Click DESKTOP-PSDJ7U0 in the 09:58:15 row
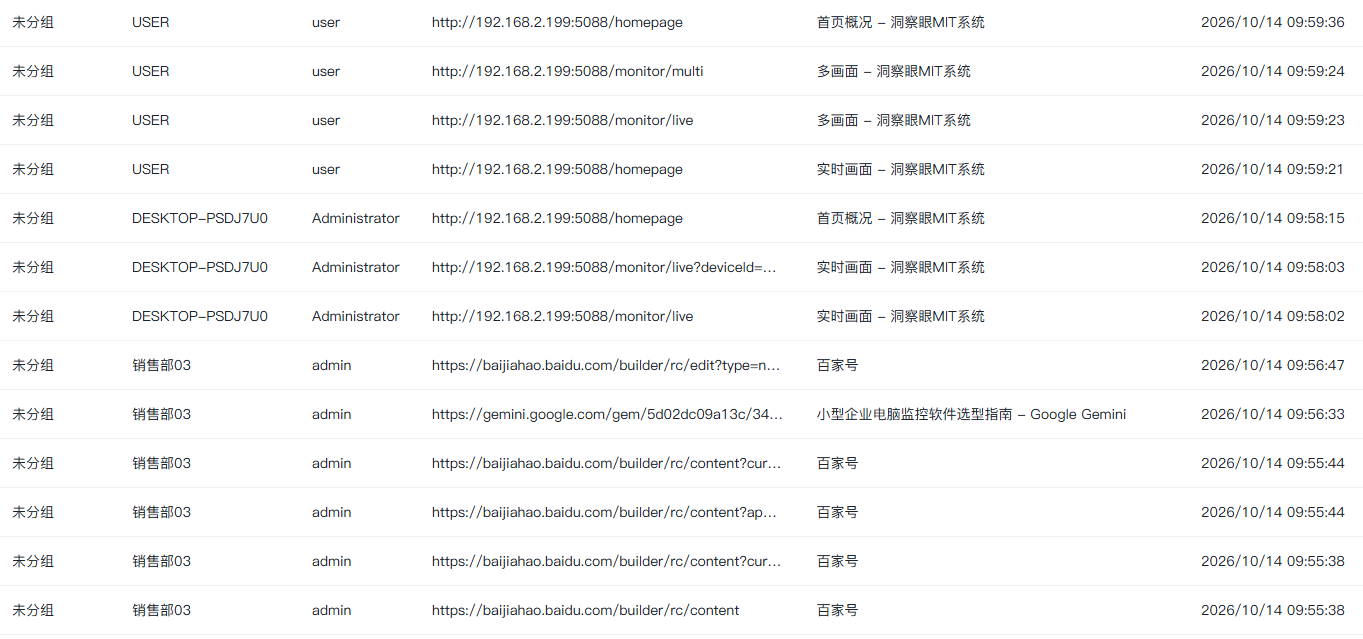 coord(200,218)
